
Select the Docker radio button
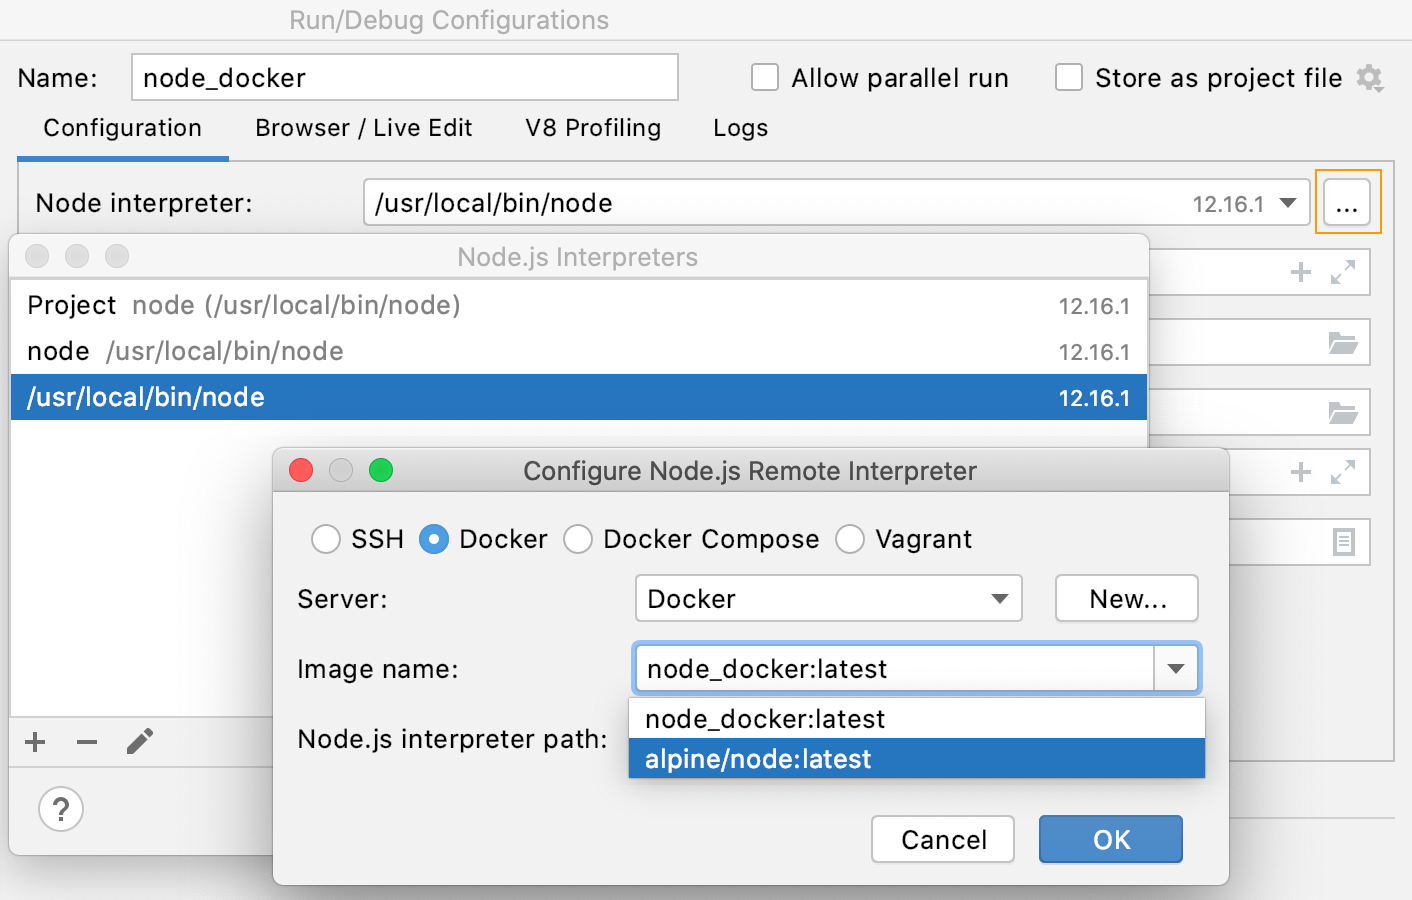pyautogui.click(x=434, y=539)
